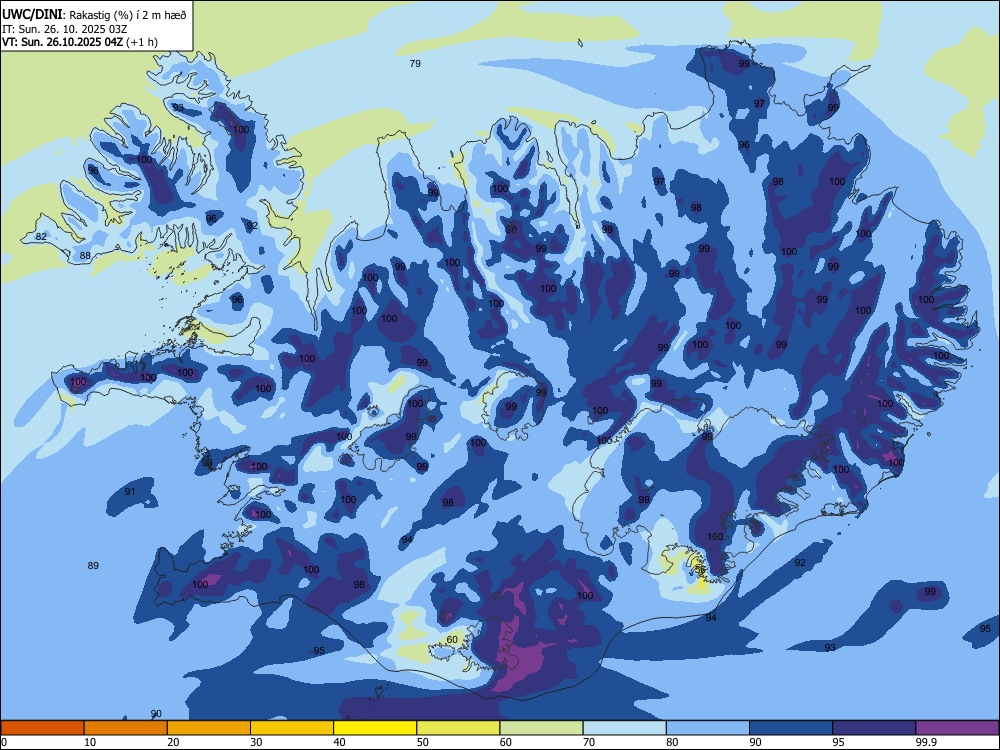Pick the 80–90 sky blue legend swatch
1000x750 pixels.
tap(708, 728)
